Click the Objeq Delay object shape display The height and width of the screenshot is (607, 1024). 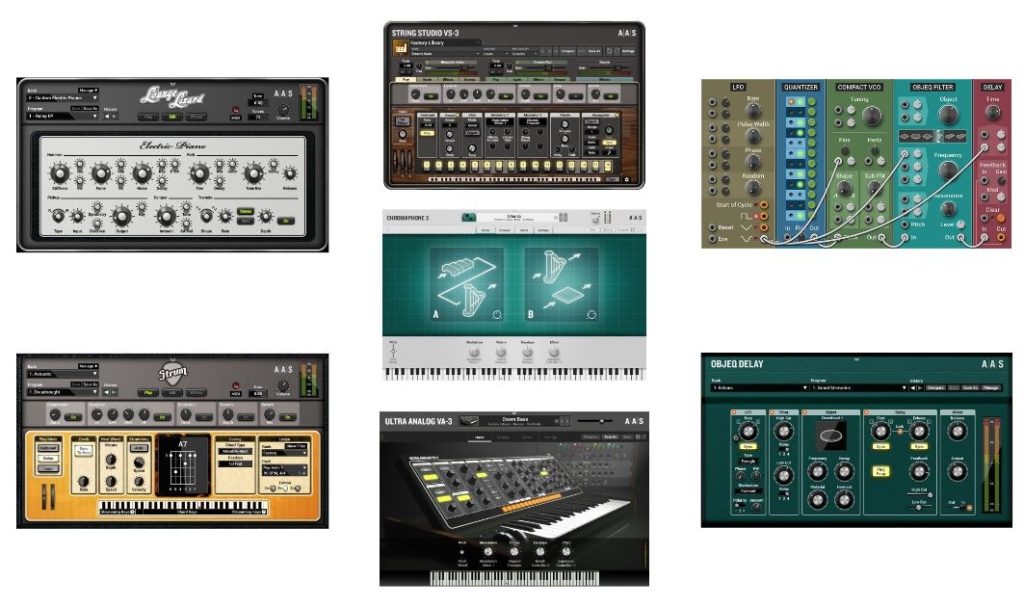pyautogui.click(x=831, y=436)
